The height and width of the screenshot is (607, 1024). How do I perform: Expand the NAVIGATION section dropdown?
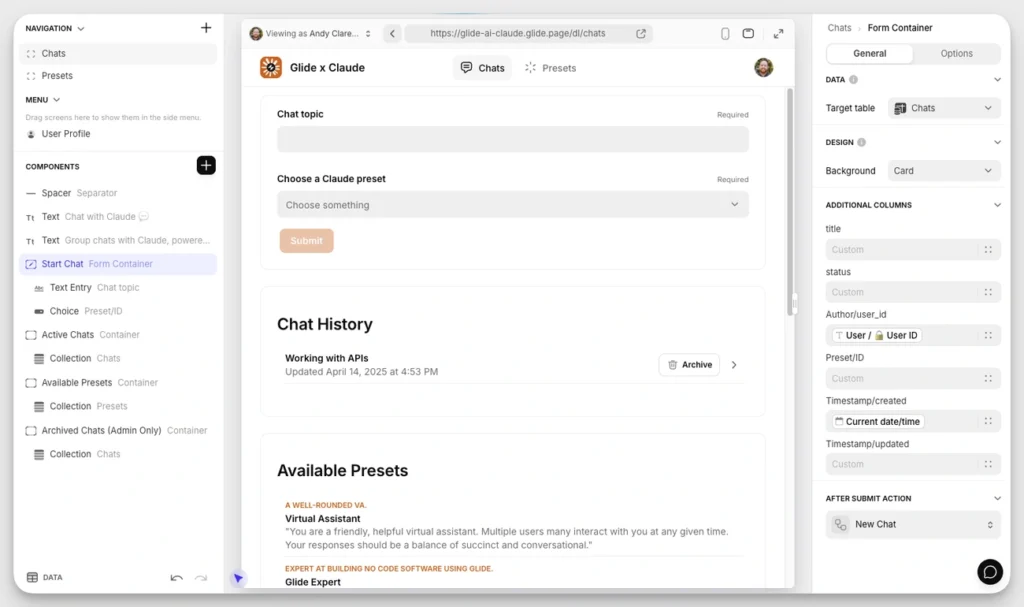[x=81, y=29]
